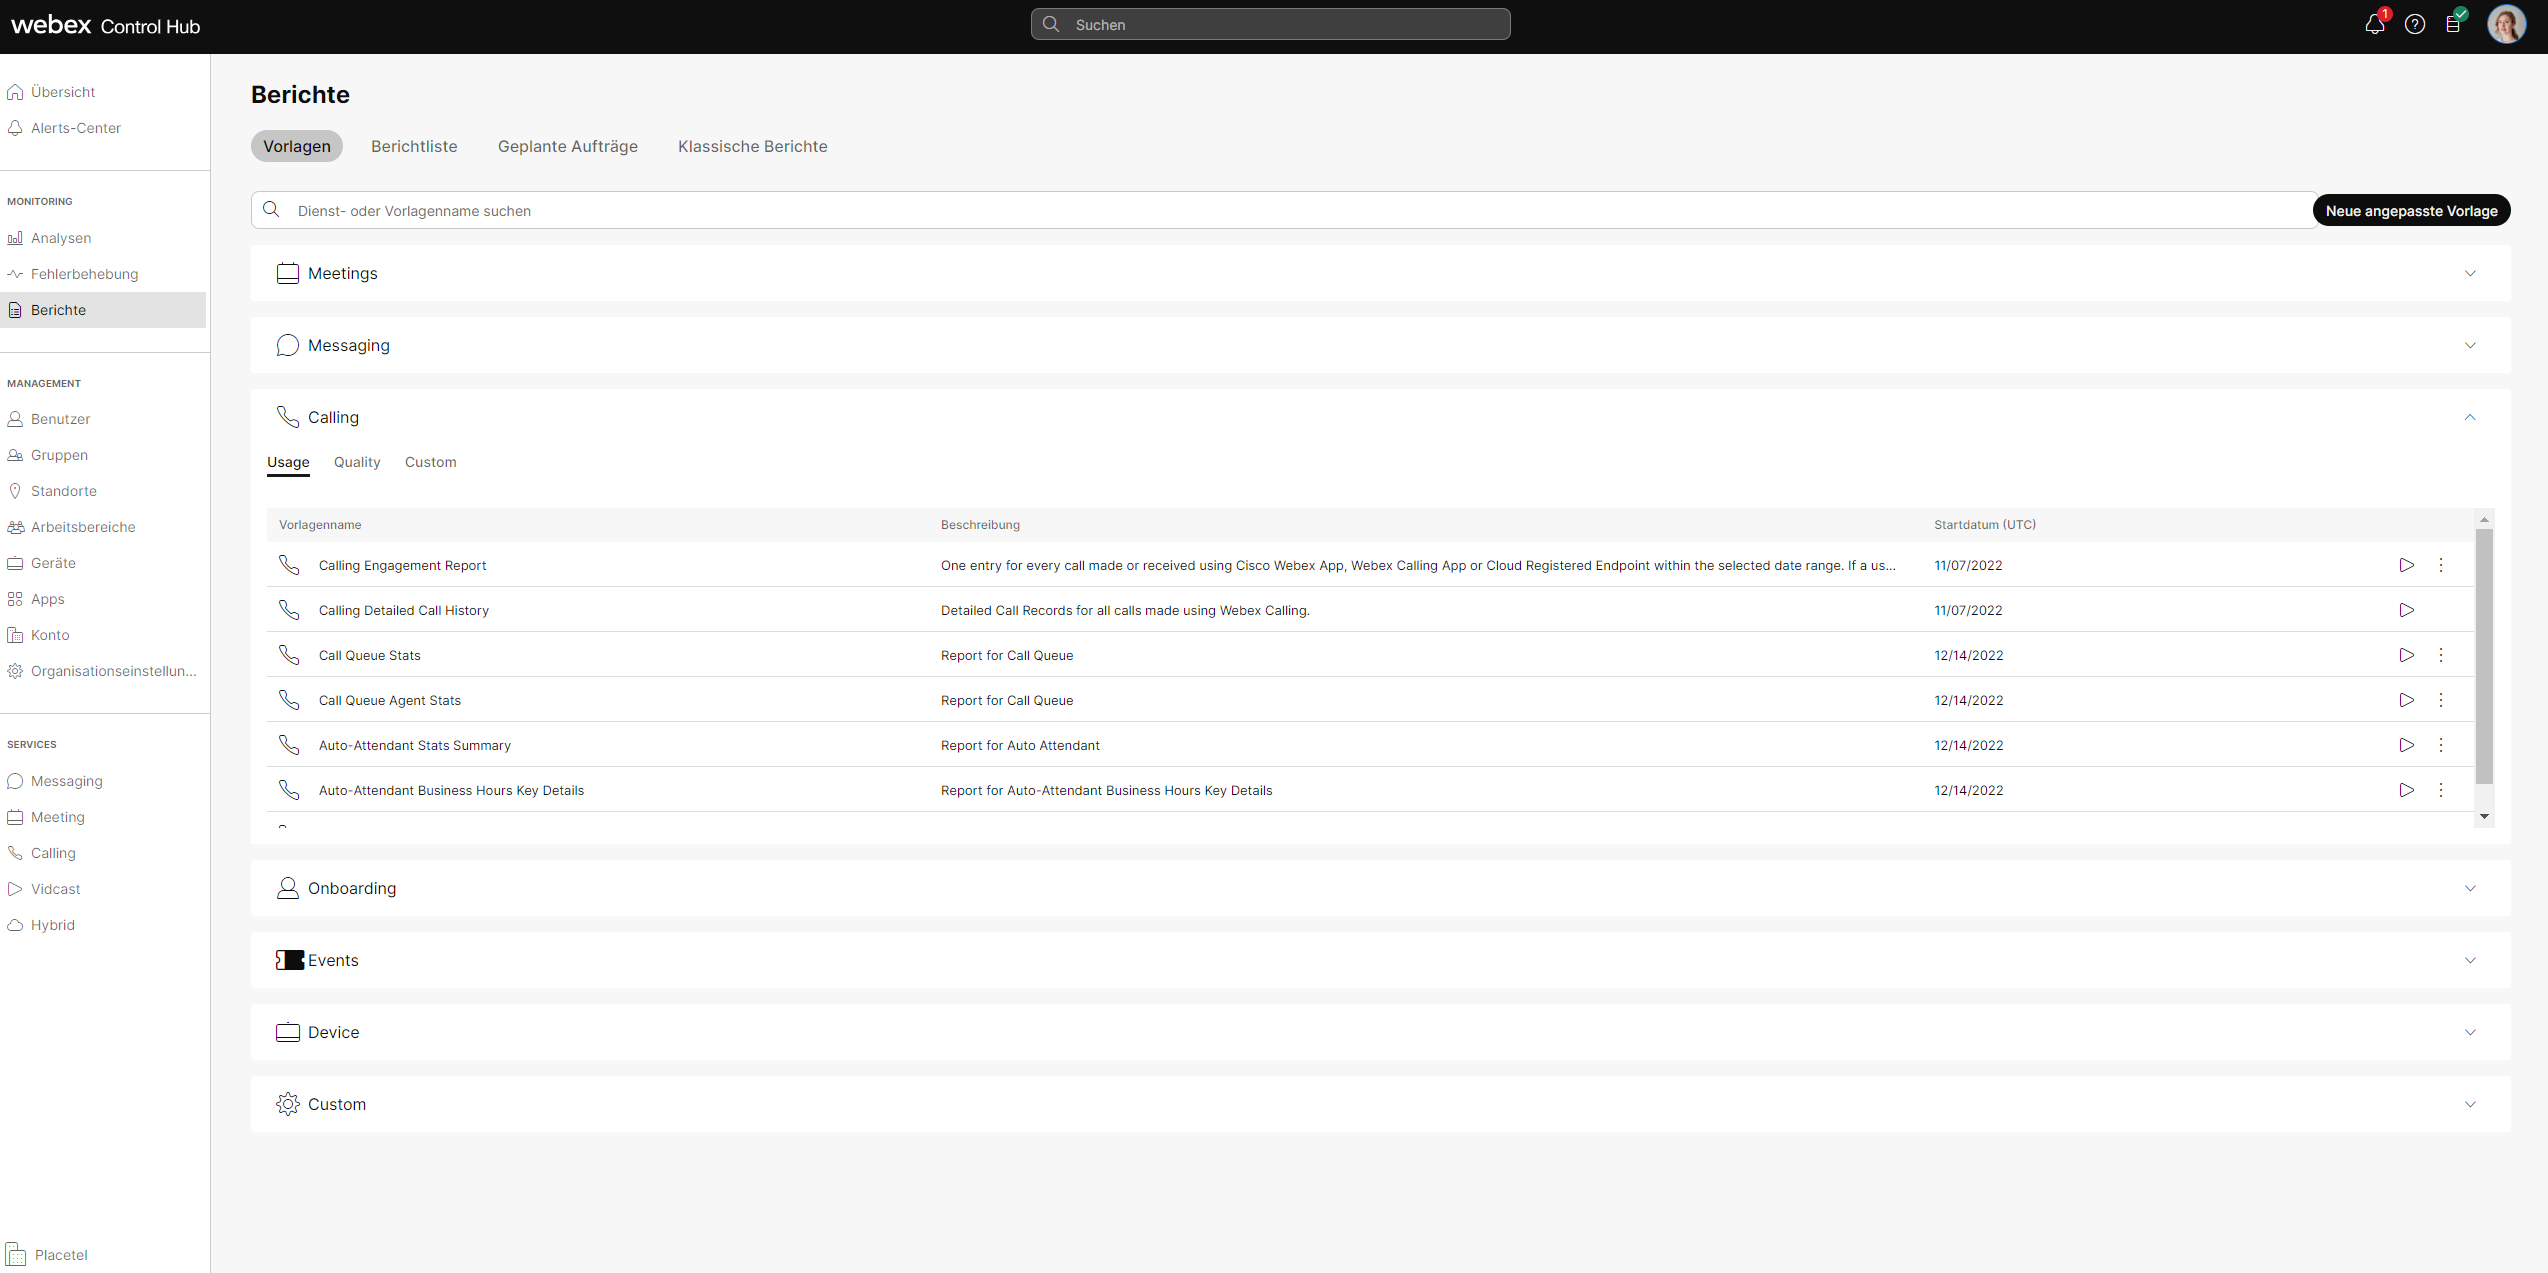2548x1273 pixels.
Task: Open the user profile avatar
Action: point(2505,24)
